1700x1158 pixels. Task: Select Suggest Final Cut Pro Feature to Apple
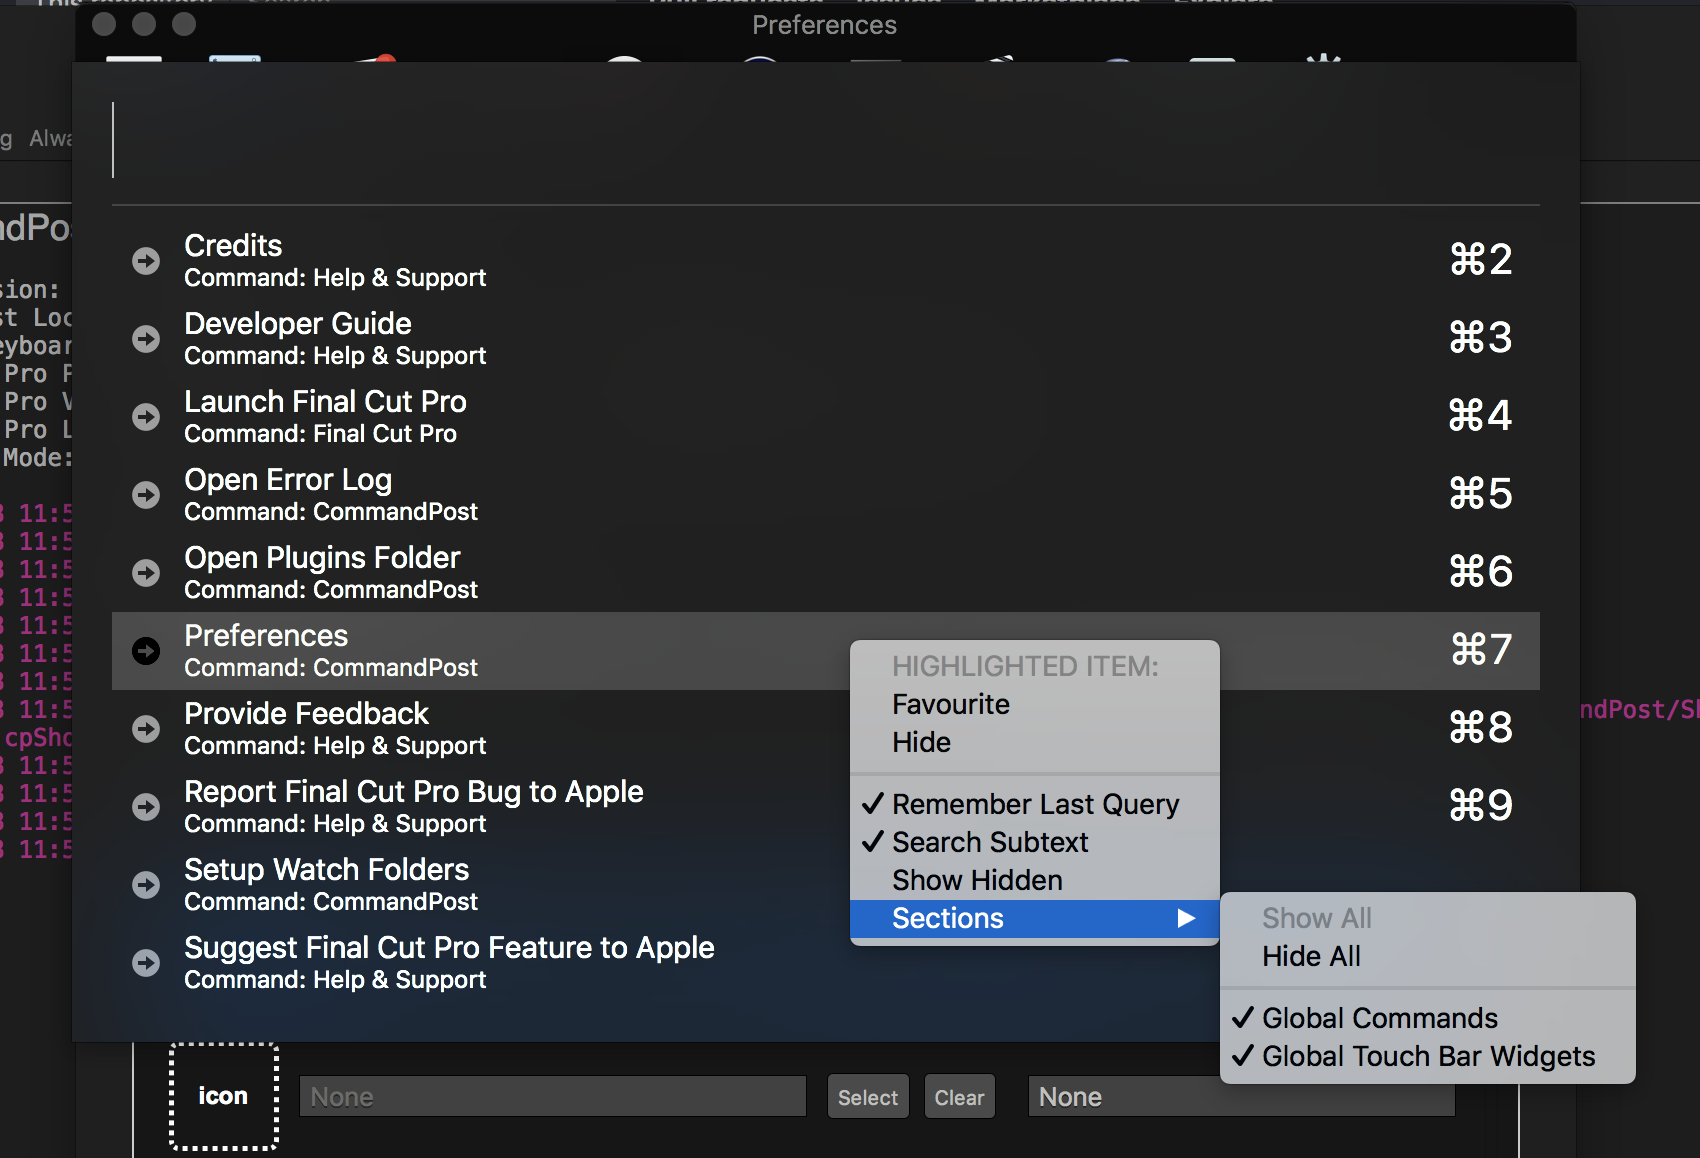825,963
